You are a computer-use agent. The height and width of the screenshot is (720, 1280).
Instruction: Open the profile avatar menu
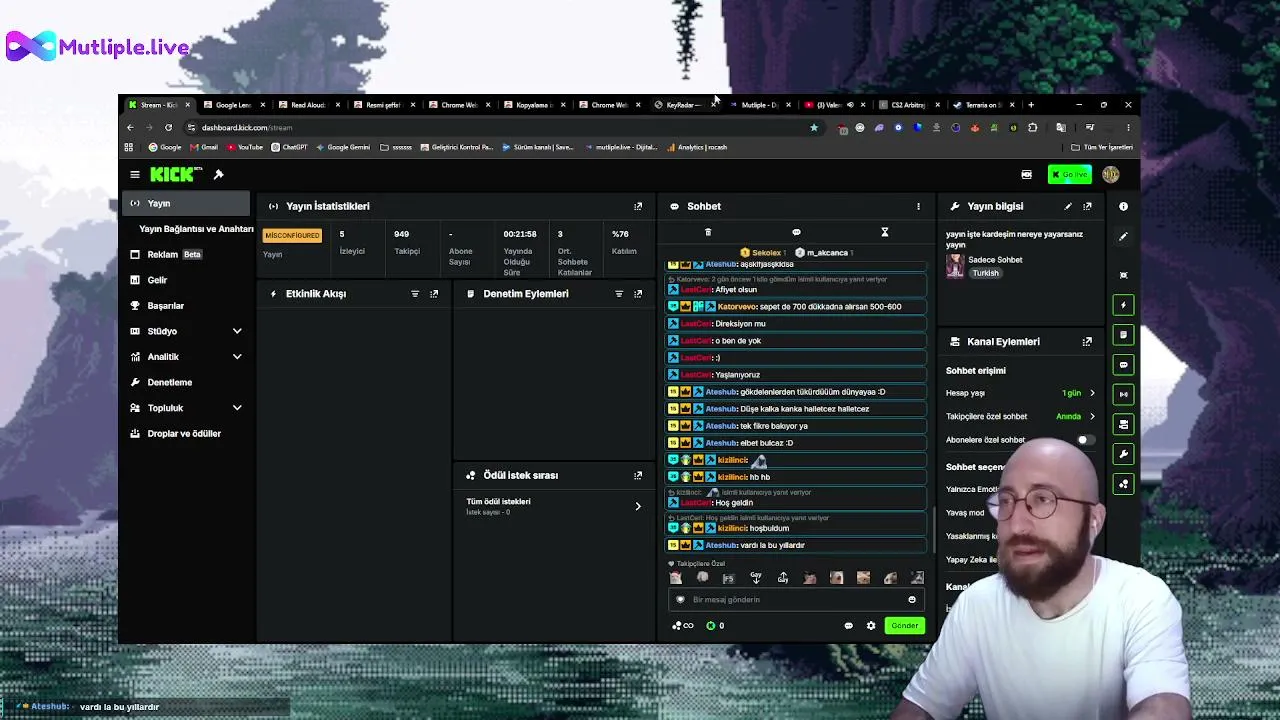[x=1110, y=175]
